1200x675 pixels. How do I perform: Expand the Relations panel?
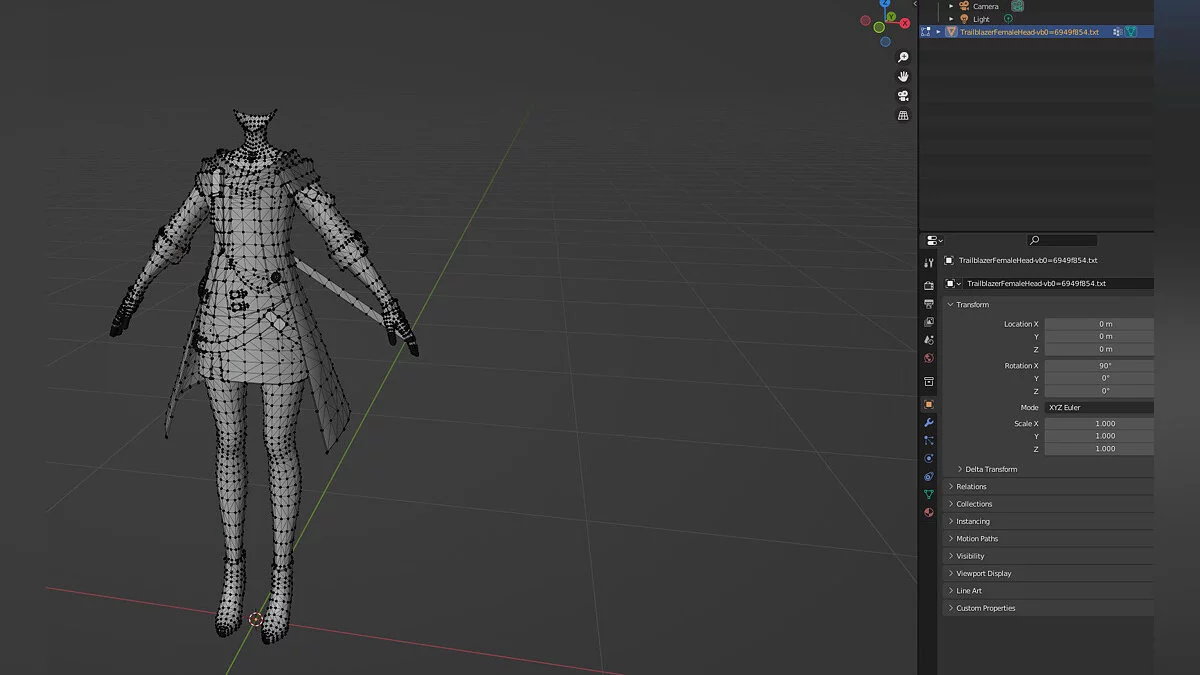click(971, 487)
